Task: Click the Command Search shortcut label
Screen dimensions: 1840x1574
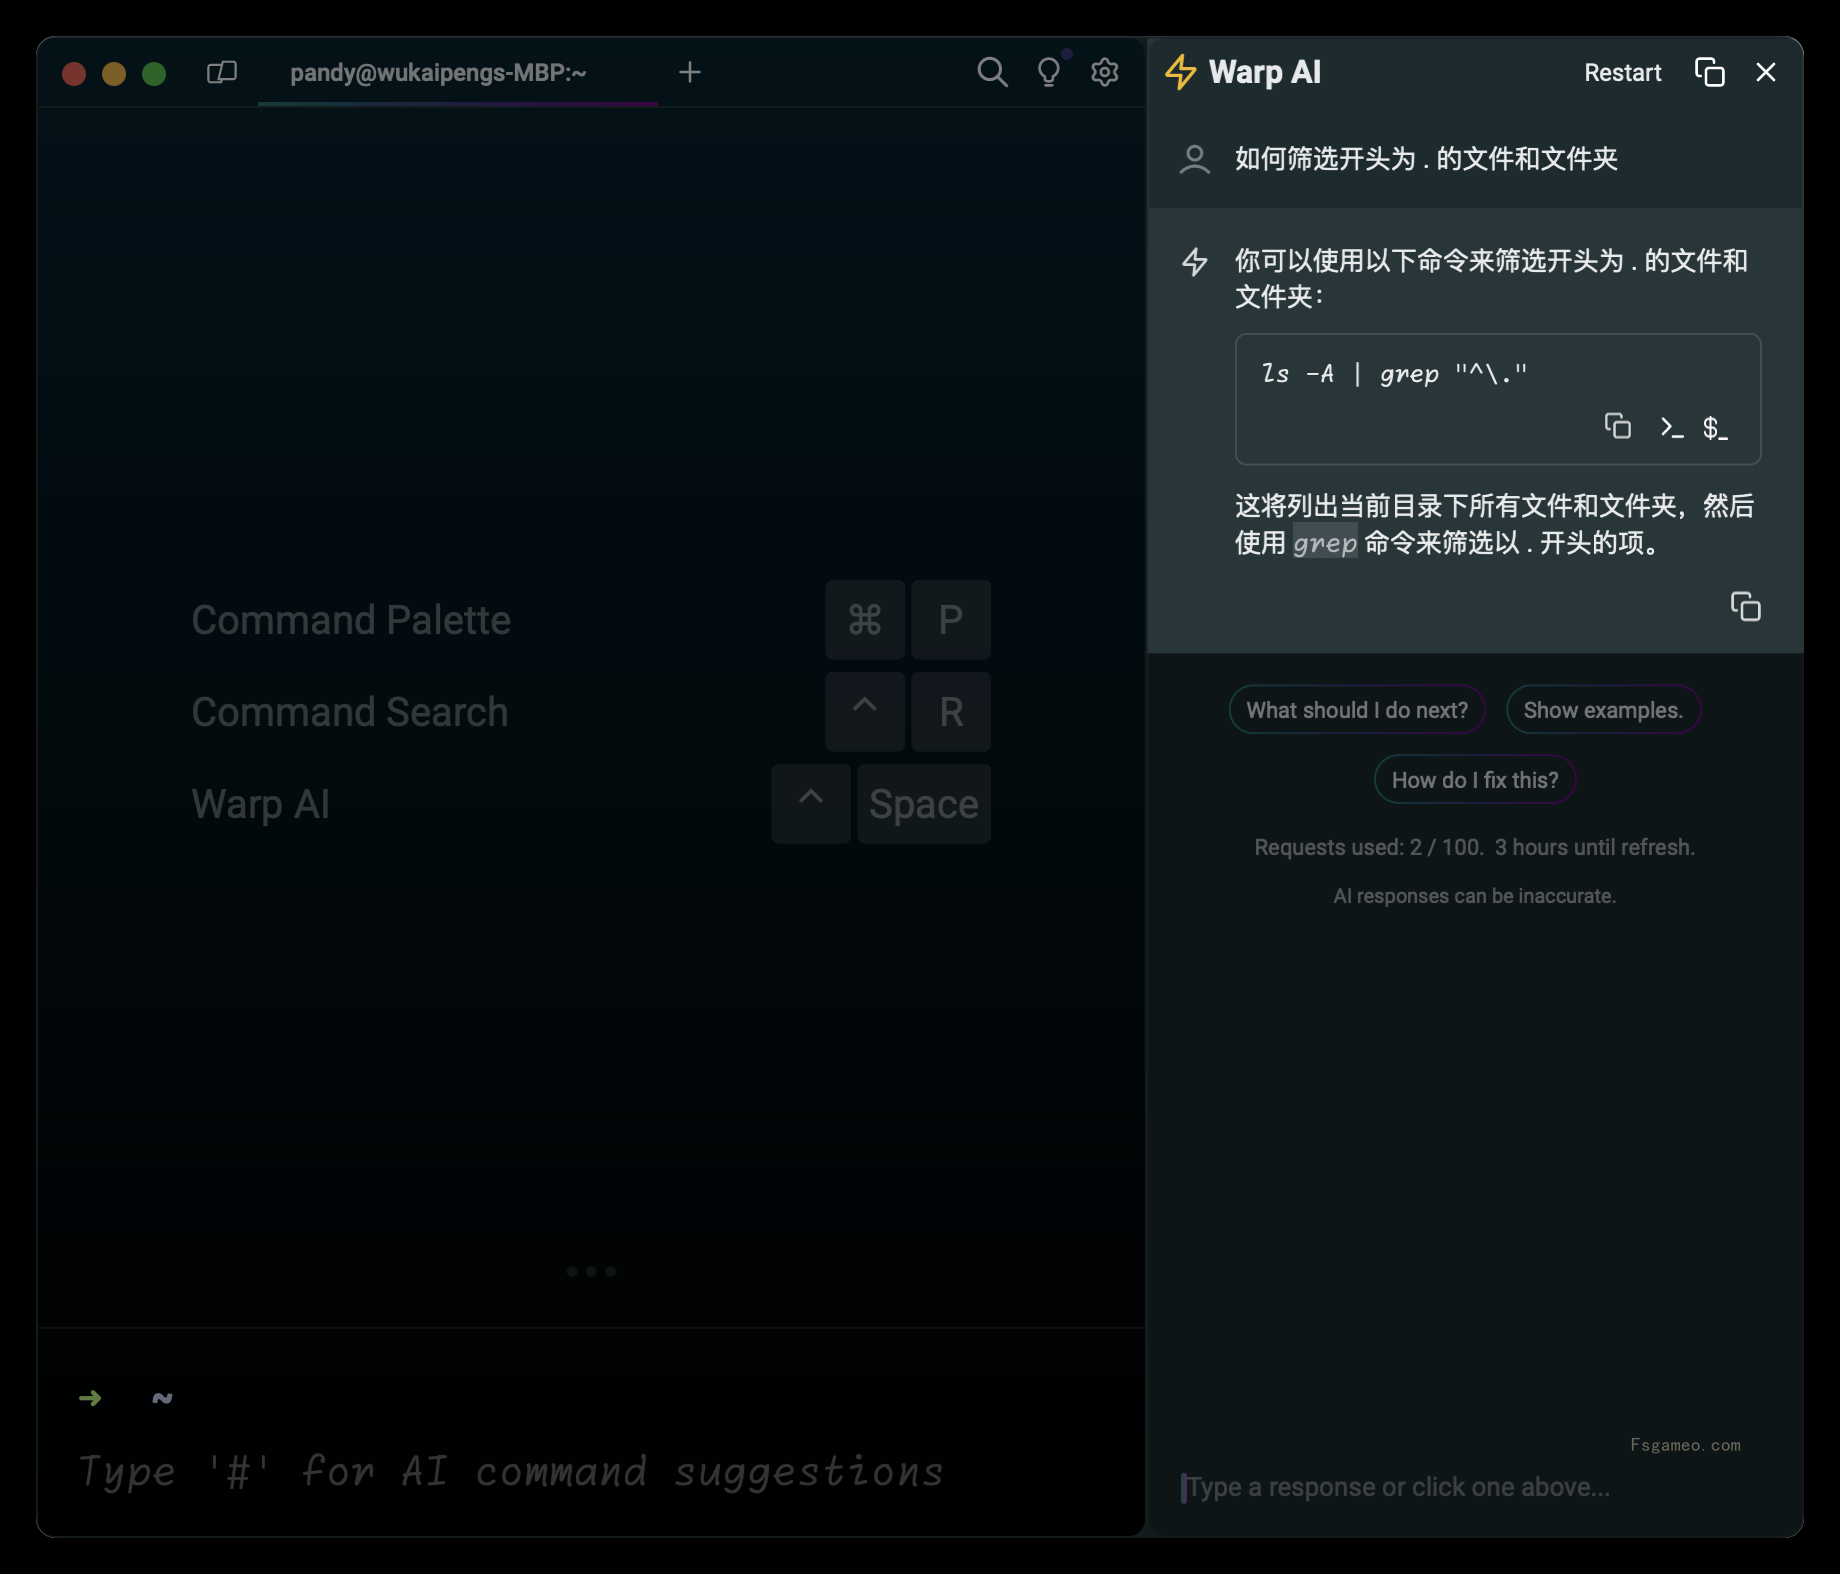Action: (x=350, y=712)
